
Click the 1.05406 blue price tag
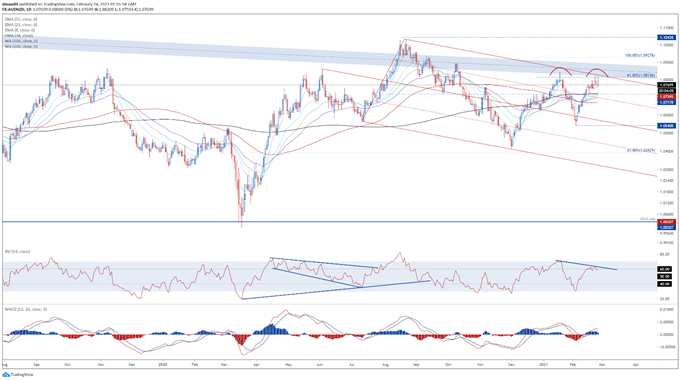[x=666, y=125]
